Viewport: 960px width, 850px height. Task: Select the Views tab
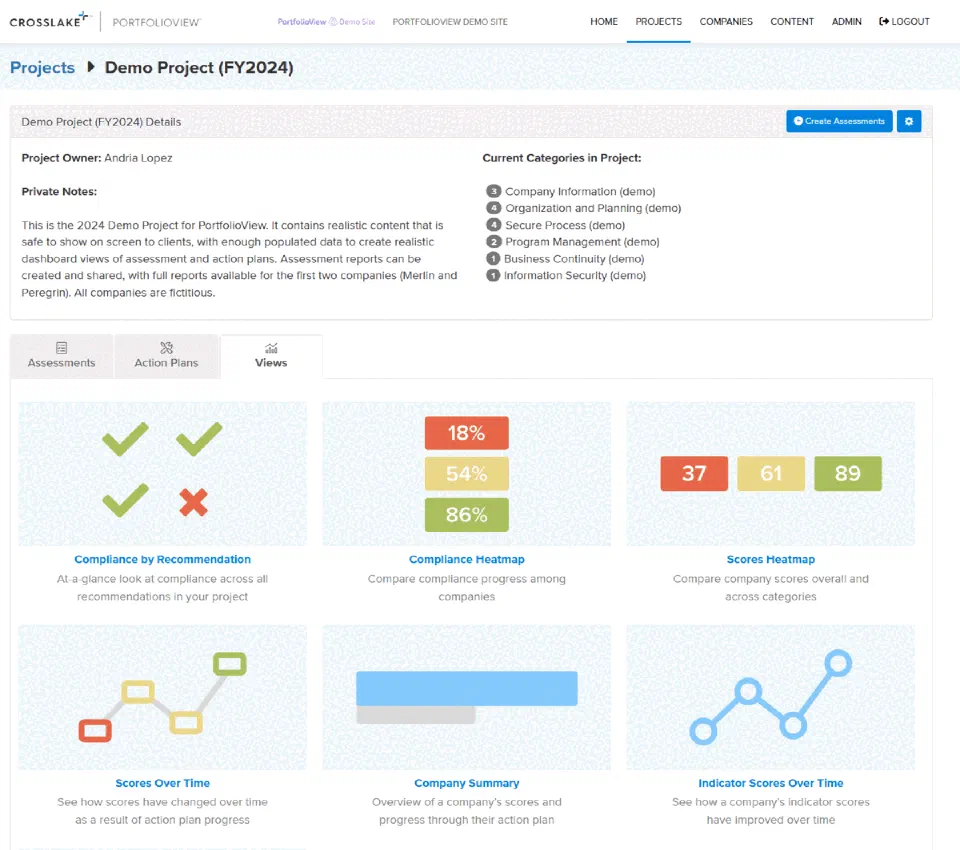pyautogui.click(x=271, y=356)
